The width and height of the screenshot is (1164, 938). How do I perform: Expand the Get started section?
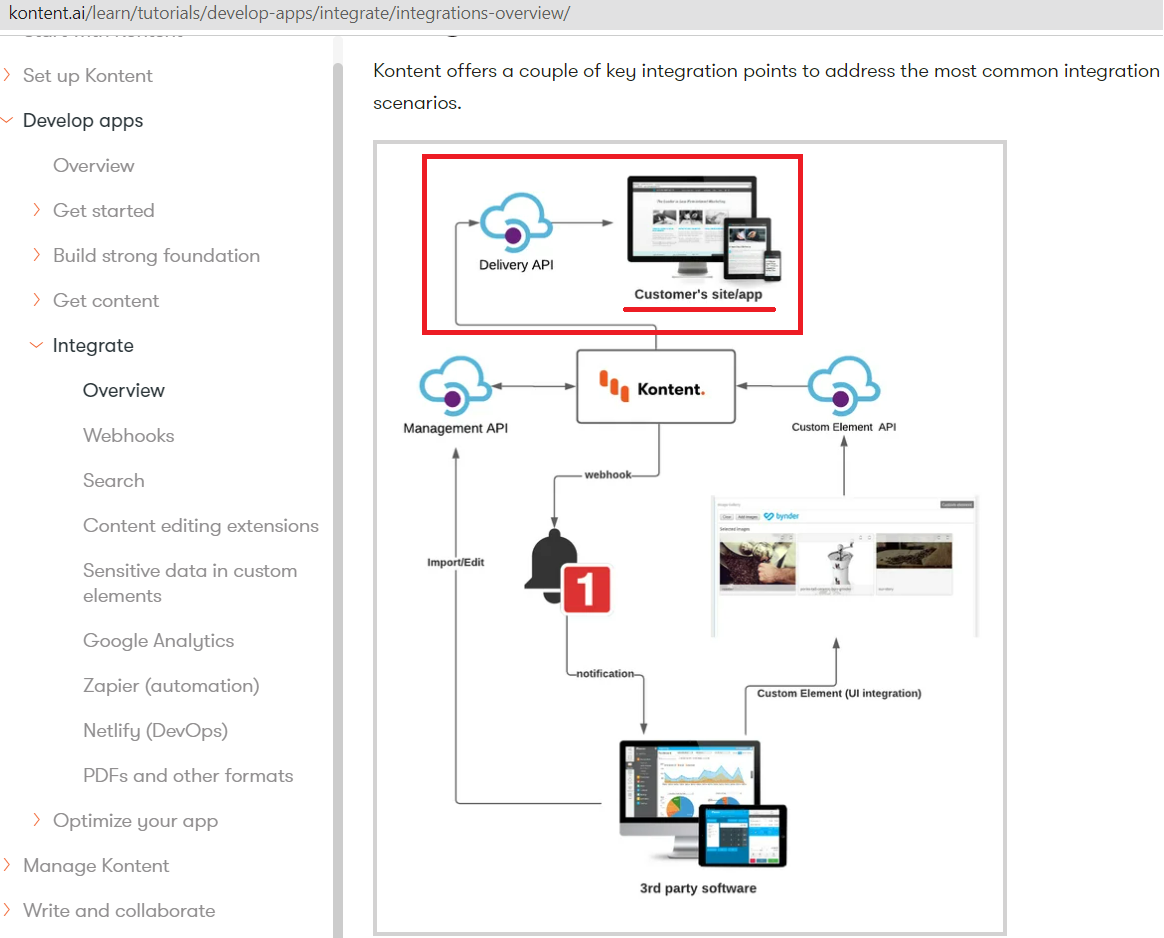point(103,210)
